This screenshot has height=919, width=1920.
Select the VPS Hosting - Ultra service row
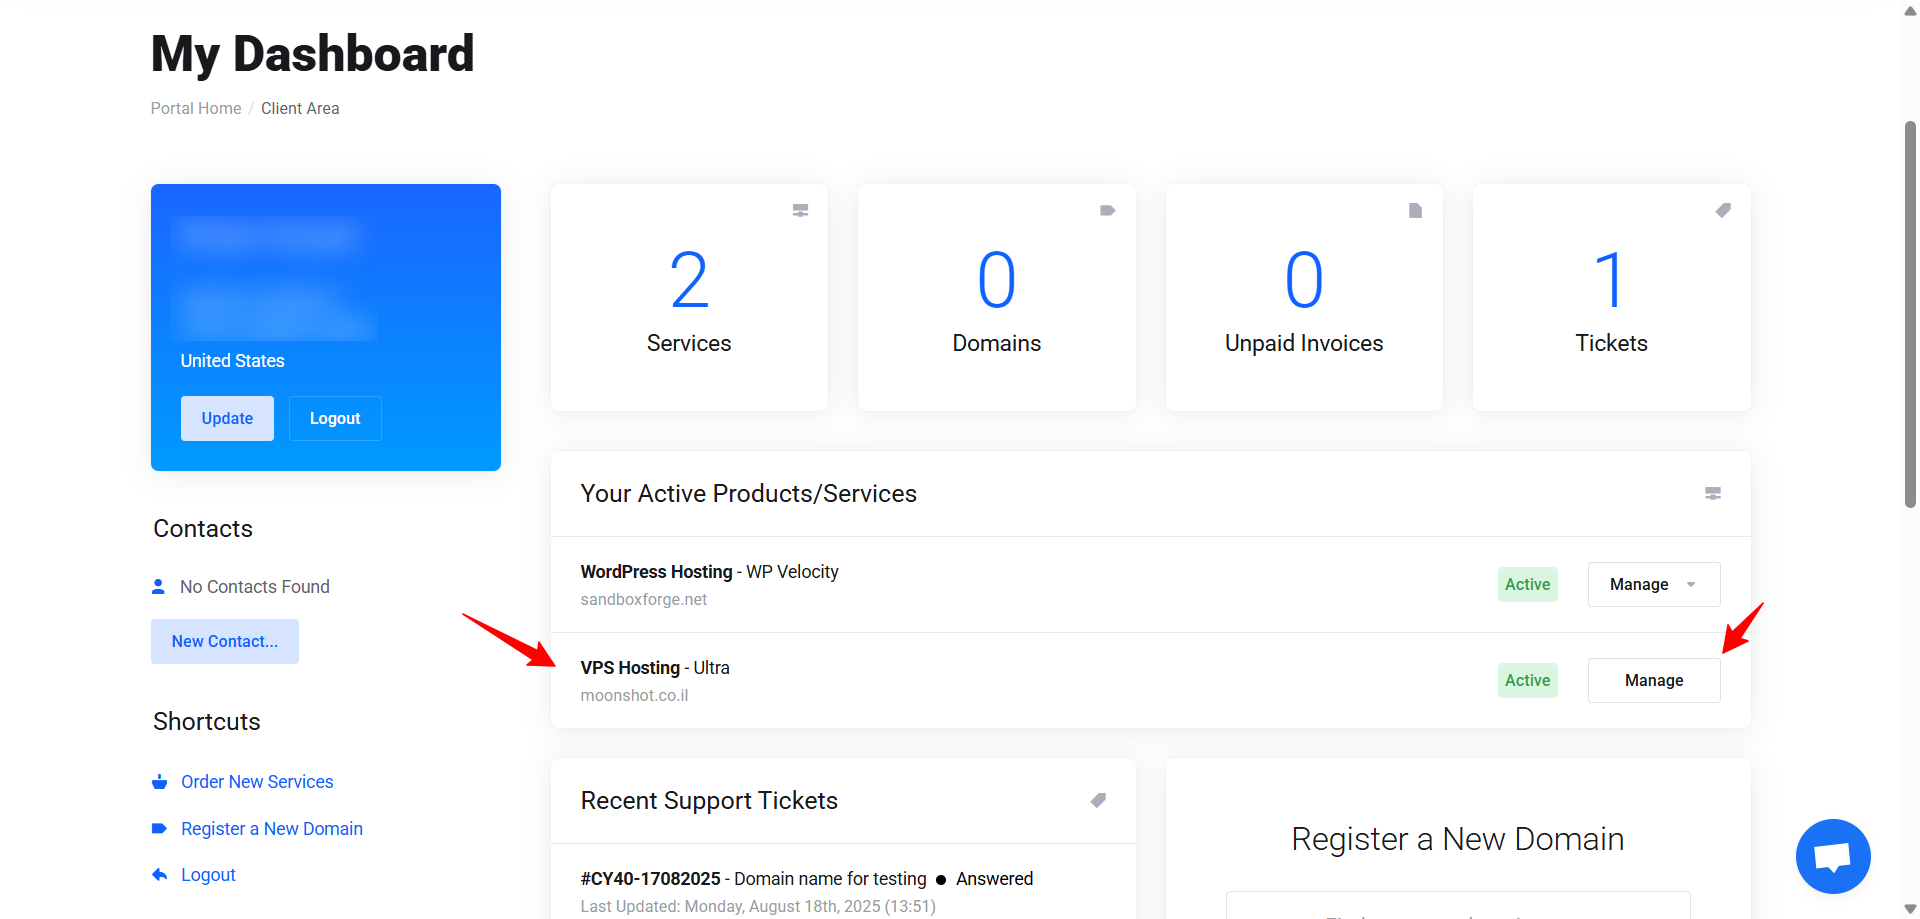tap(1151, 680)
